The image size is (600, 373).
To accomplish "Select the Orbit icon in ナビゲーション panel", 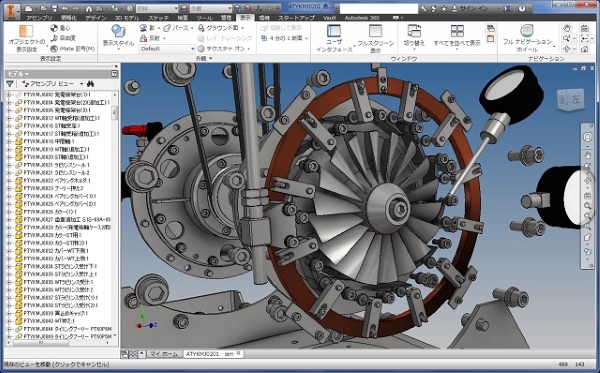I will click(x=567, y=49).
